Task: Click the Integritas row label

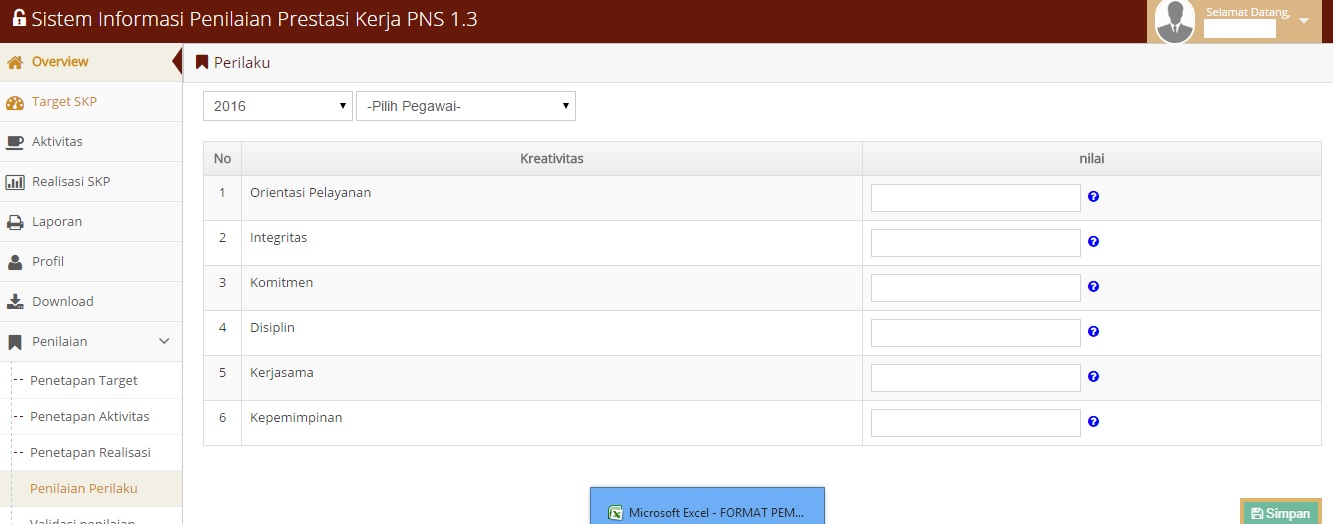Action: [x=279, y=238]
